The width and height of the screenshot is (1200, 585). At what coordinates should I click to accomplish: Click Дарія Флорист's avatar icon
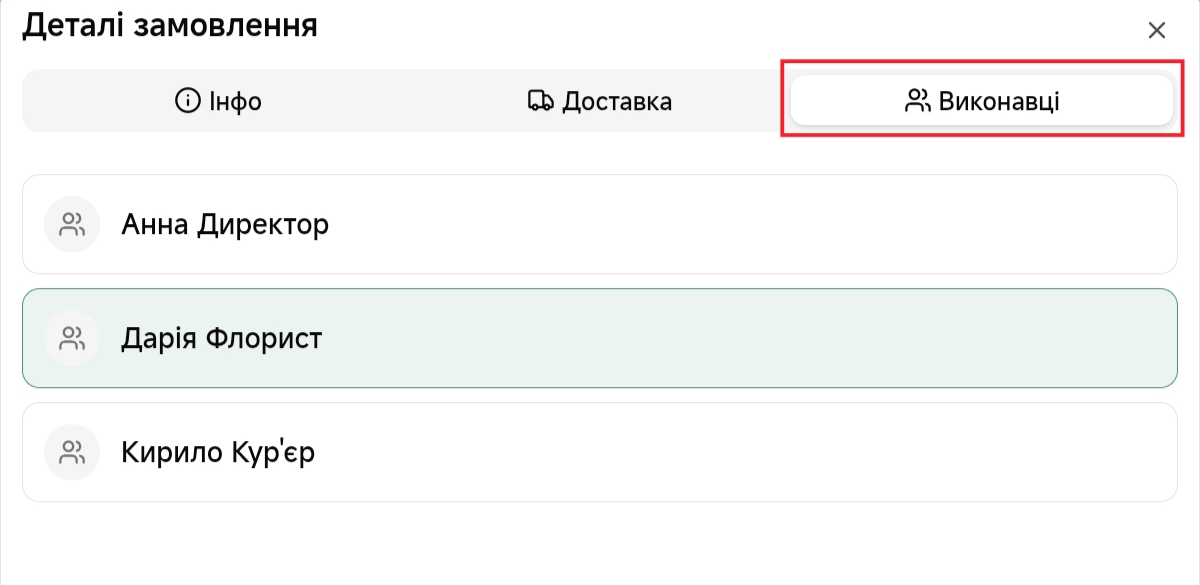click(72, 338)
